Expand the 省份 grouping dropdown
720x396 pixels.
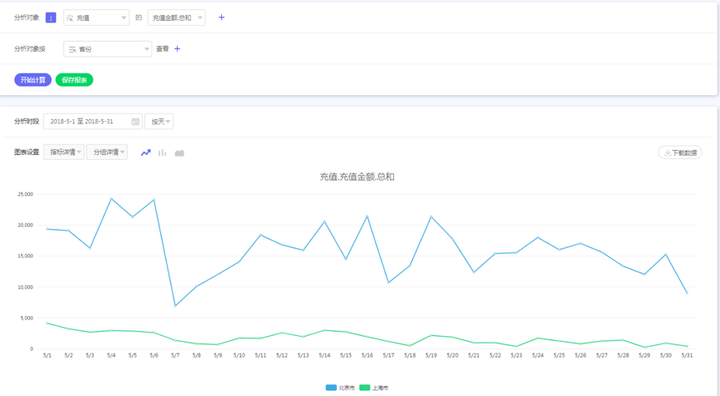pyautogui.click(x=107, y=49)
